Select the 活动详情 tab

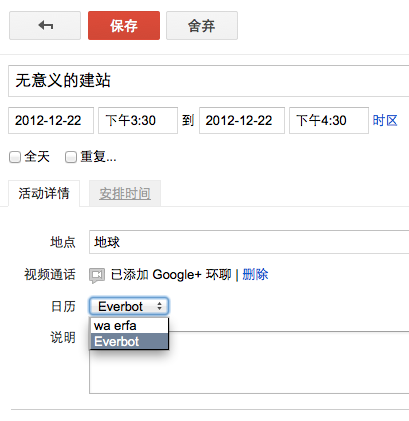pyautogui.click(x=44, y=193)
